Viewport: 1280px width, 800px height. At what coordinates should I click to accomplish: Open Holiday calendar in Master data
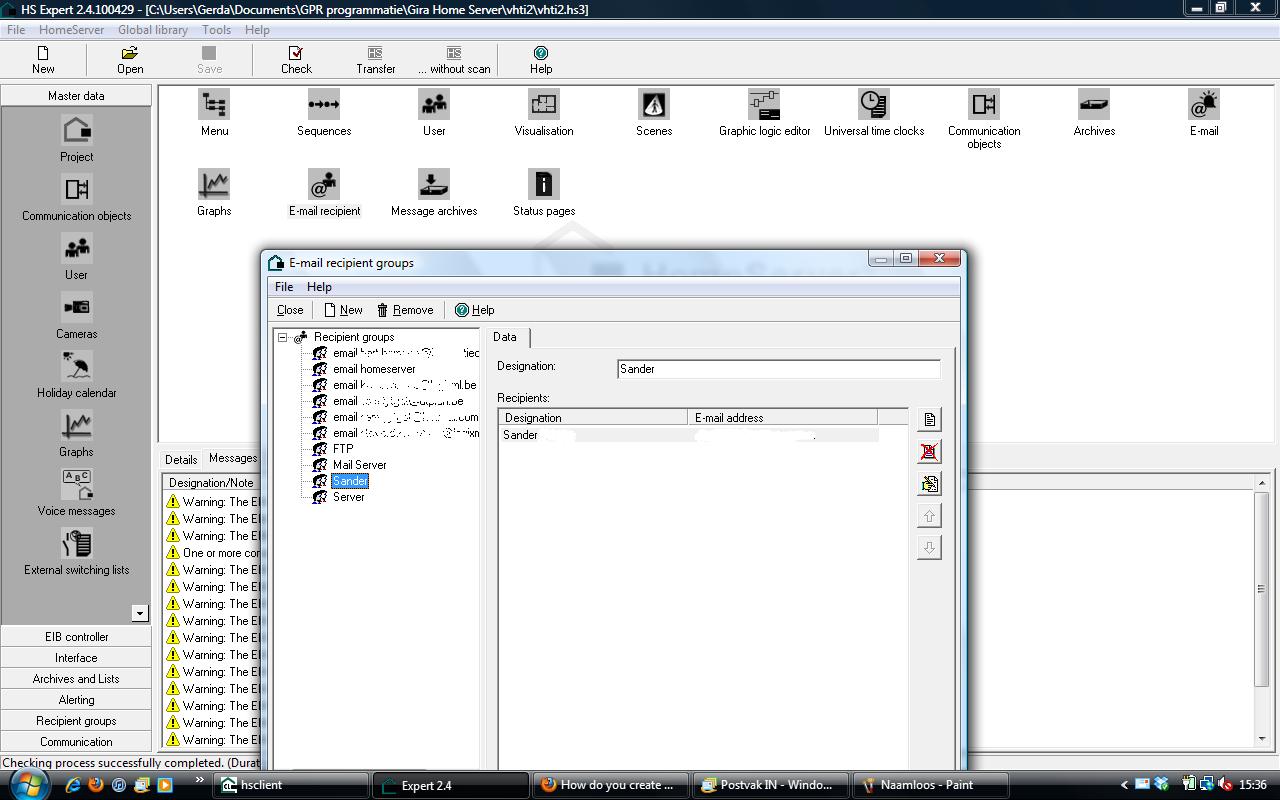point(77,376)
